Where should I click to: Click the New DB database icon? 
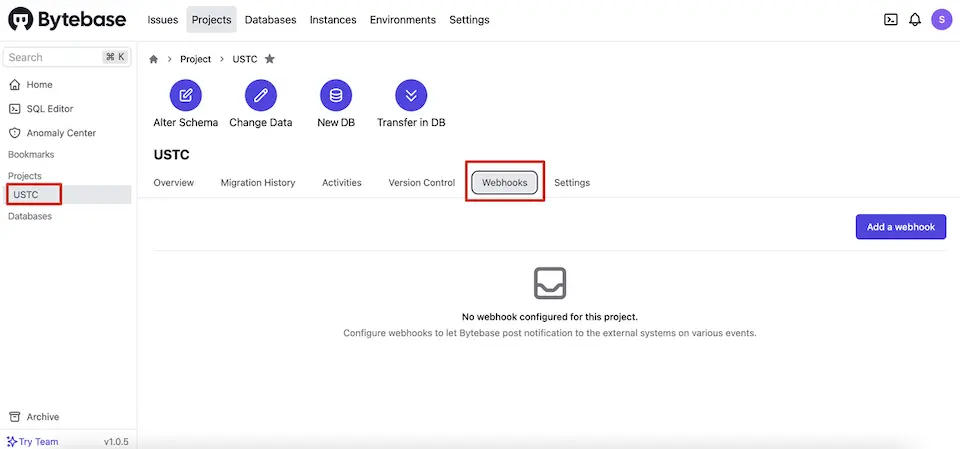pyautogui.click(x=336, y=95)
